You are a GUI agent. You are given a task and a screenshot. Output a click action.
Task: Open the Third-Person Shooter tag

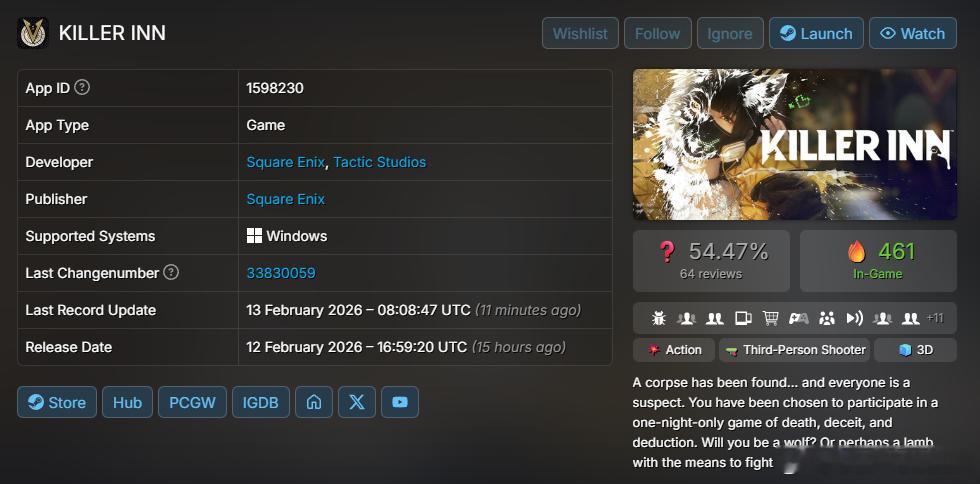(x=794, y=350)
